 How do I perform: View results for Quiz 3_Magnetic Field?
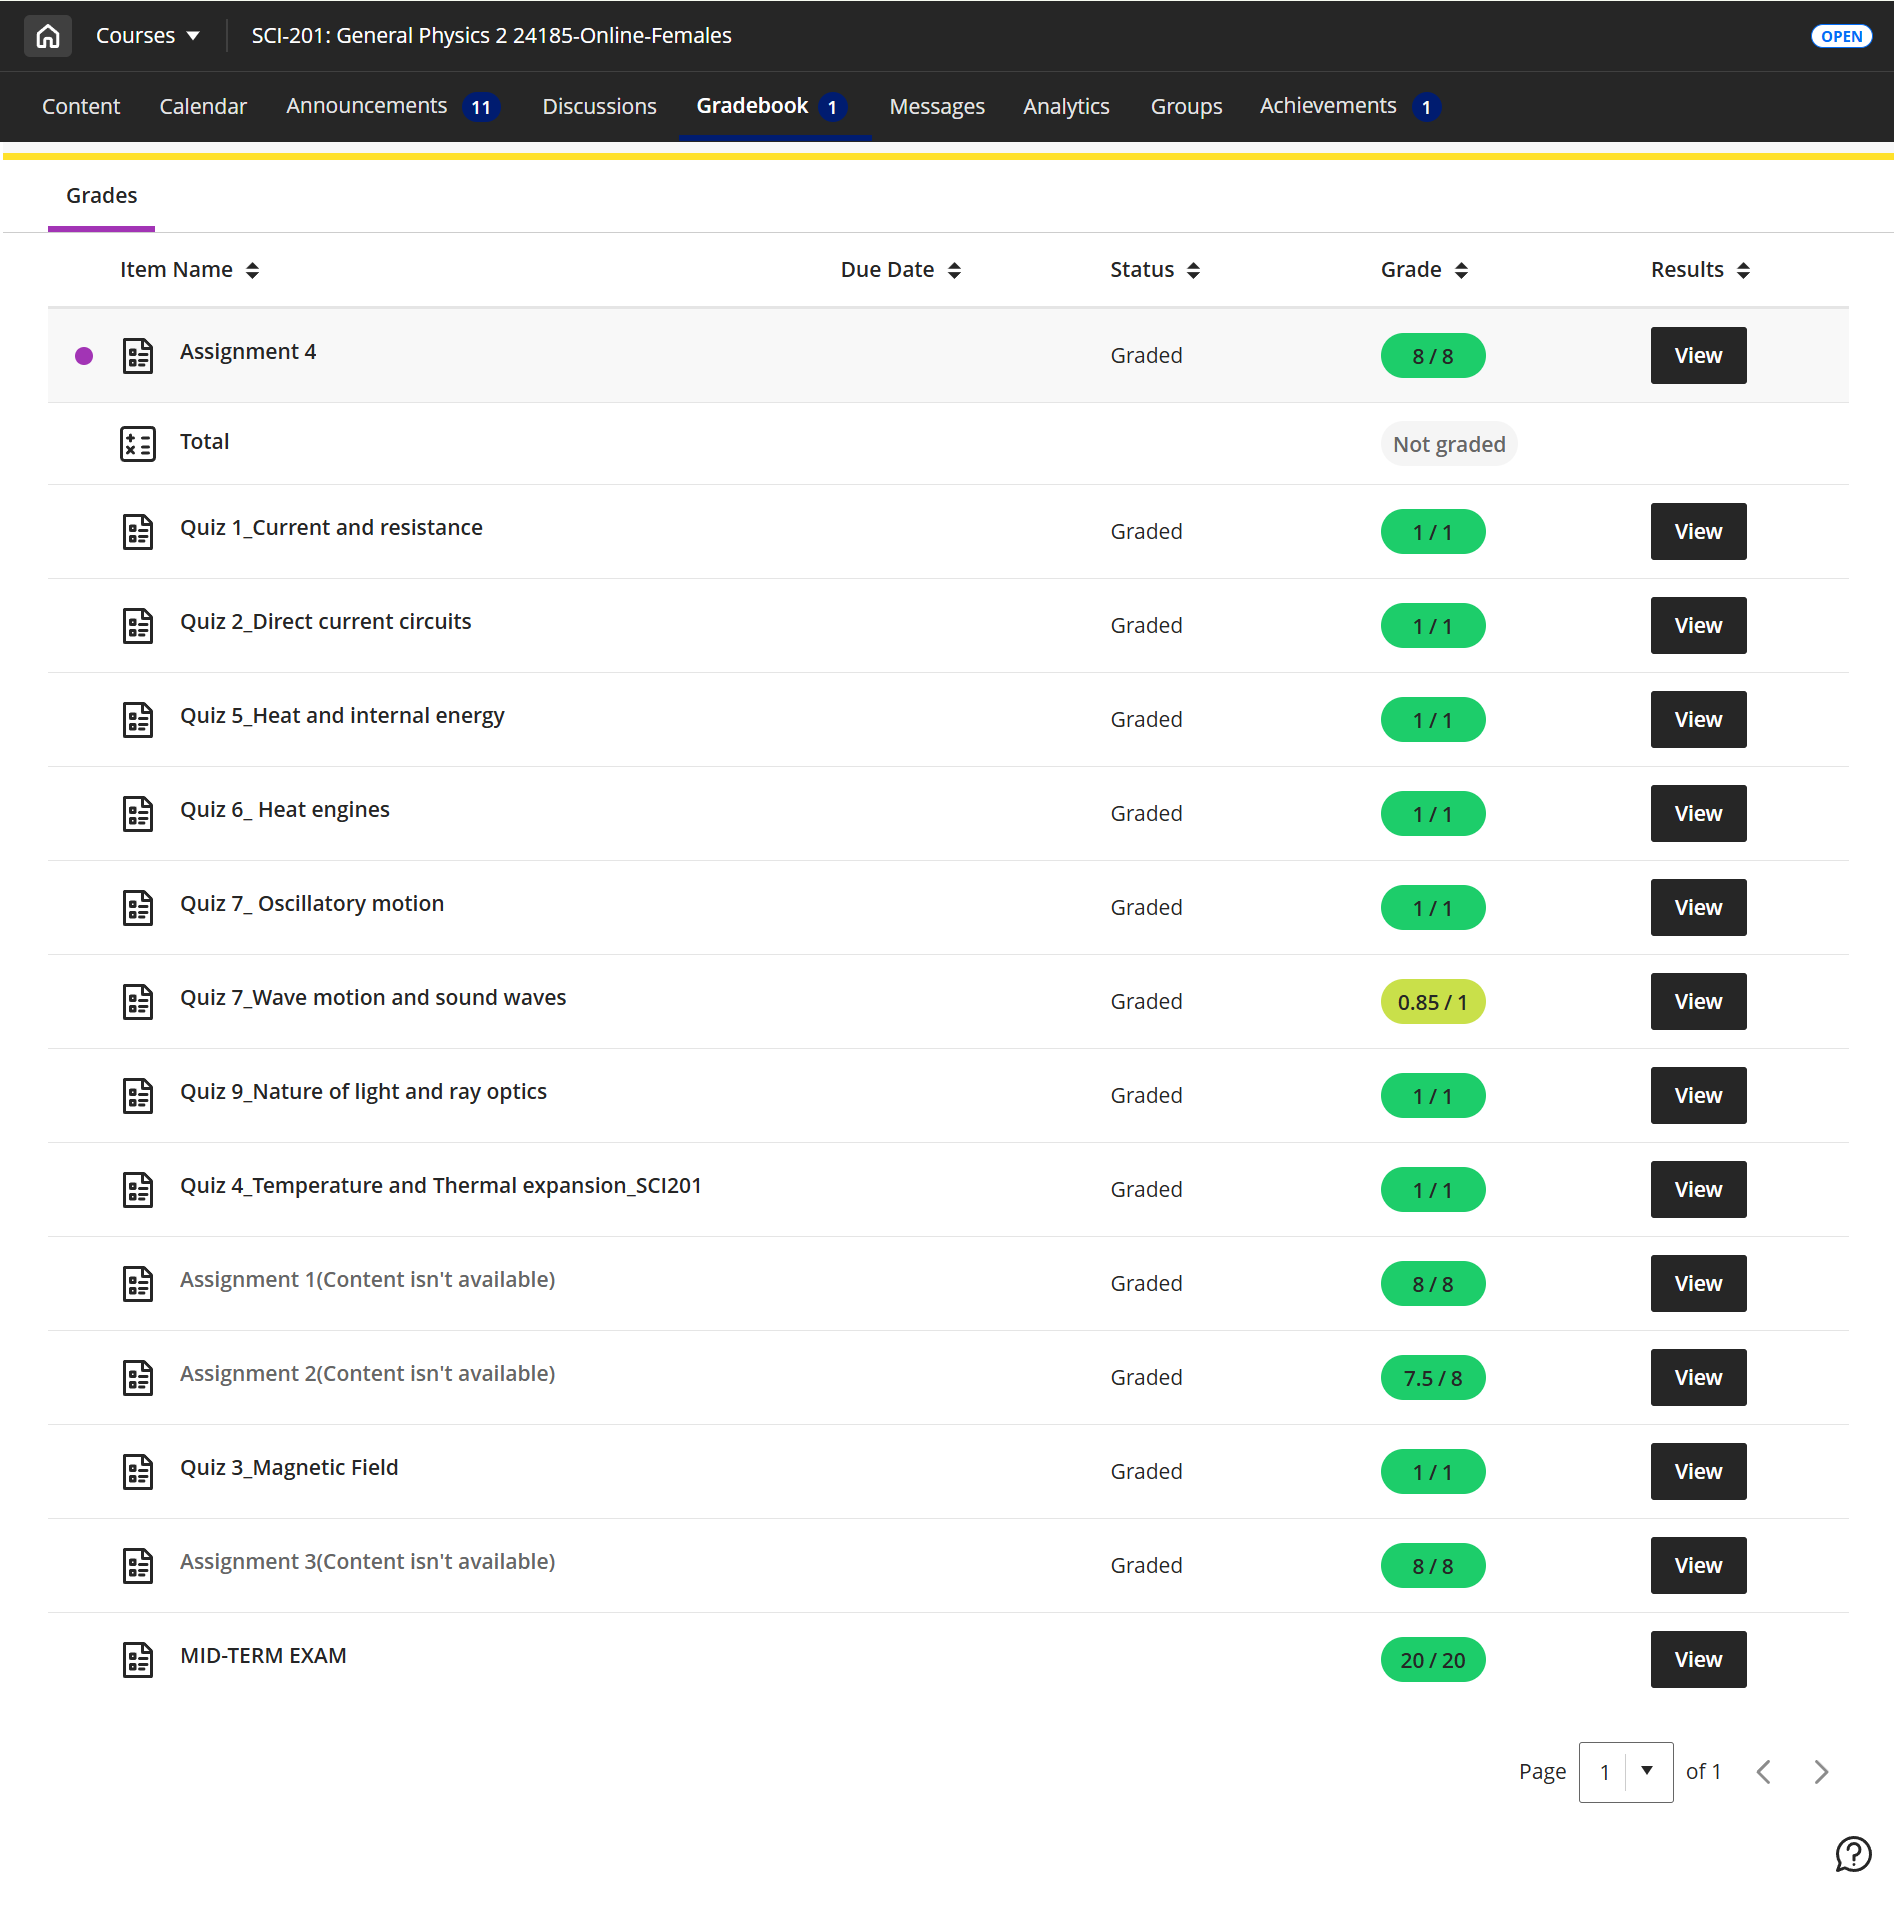(1698, 1472)
